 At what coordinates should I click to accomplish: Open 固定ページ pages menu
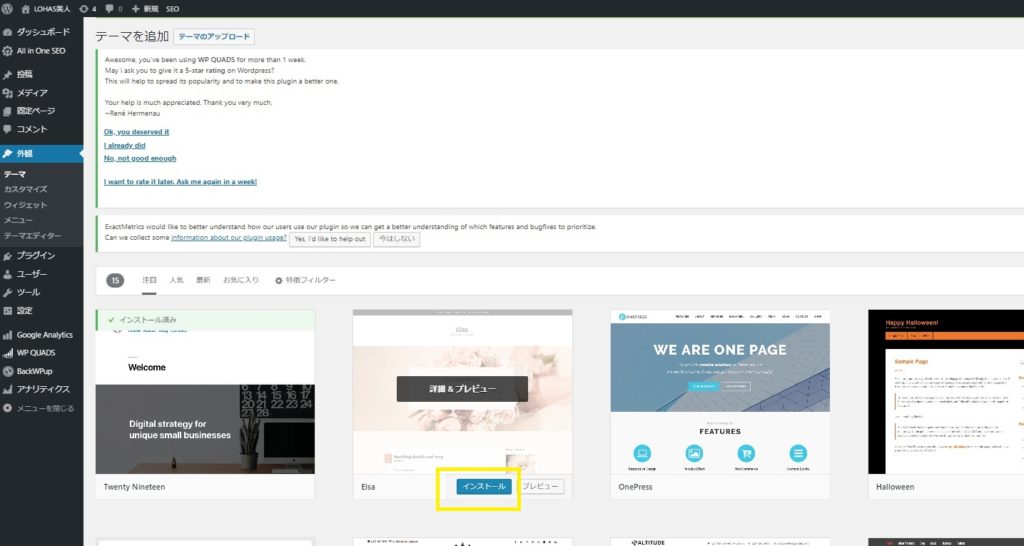pos(41,111)
